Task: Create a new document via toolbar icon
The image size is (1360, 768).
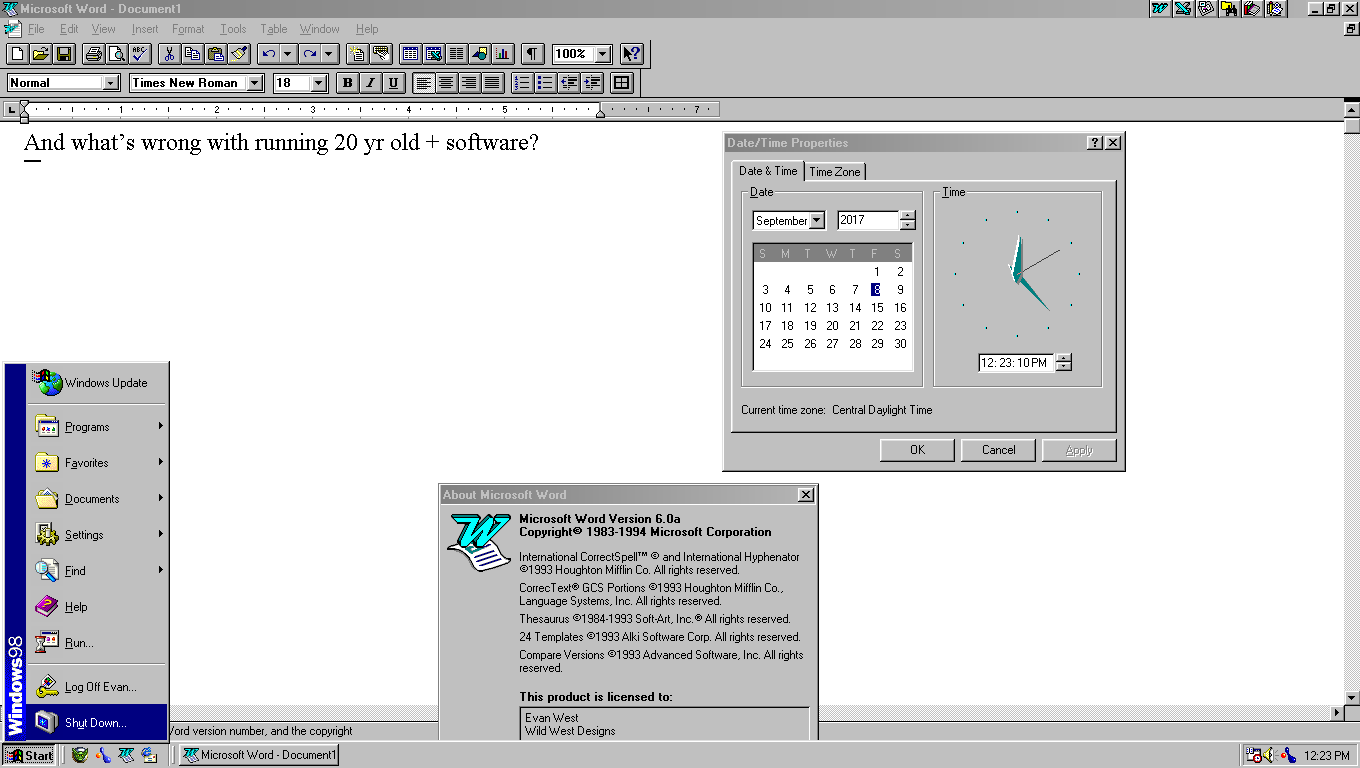Action: coord(17,54)
